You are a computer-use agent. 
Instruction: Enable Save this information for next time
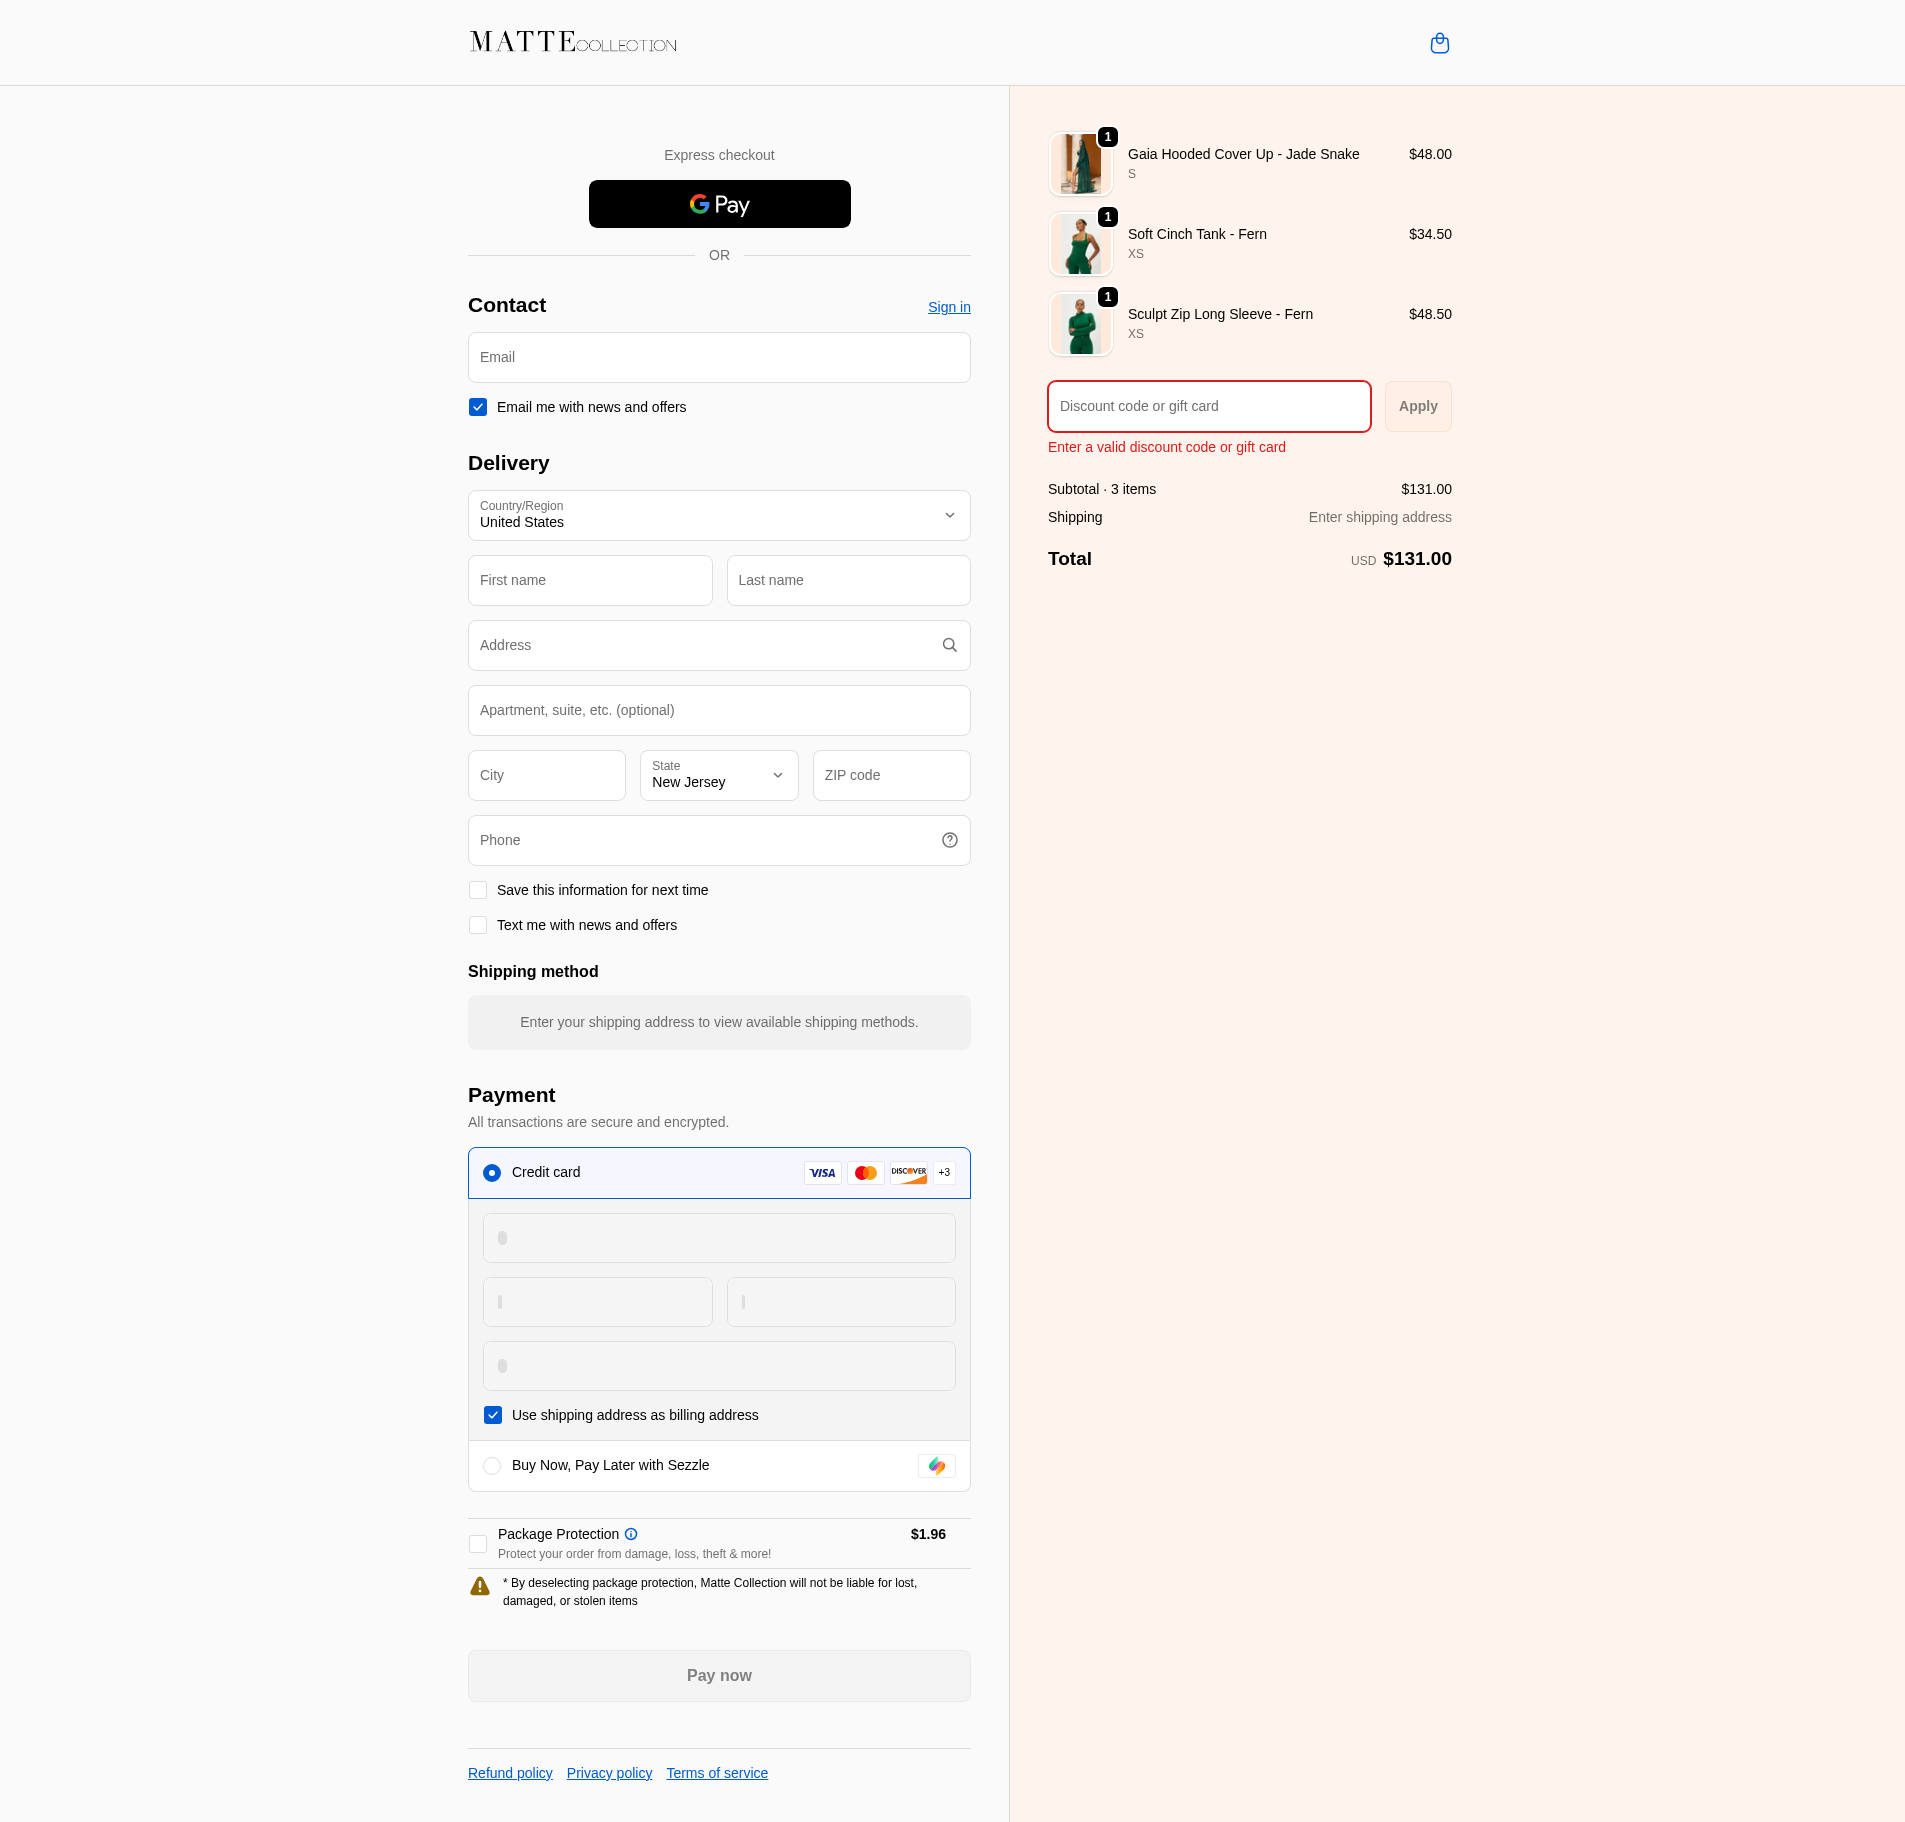point(478,890)
